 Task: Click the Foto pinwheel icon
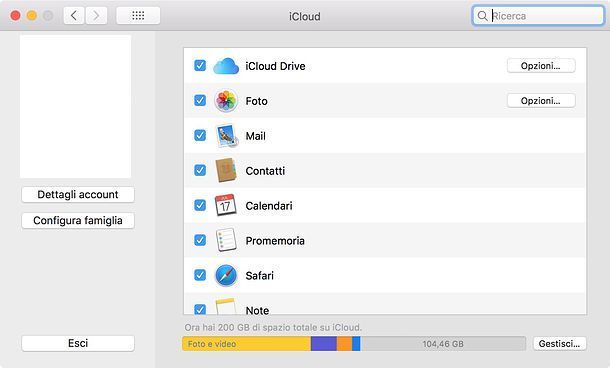pyautogui.click(x=226, y=101)
